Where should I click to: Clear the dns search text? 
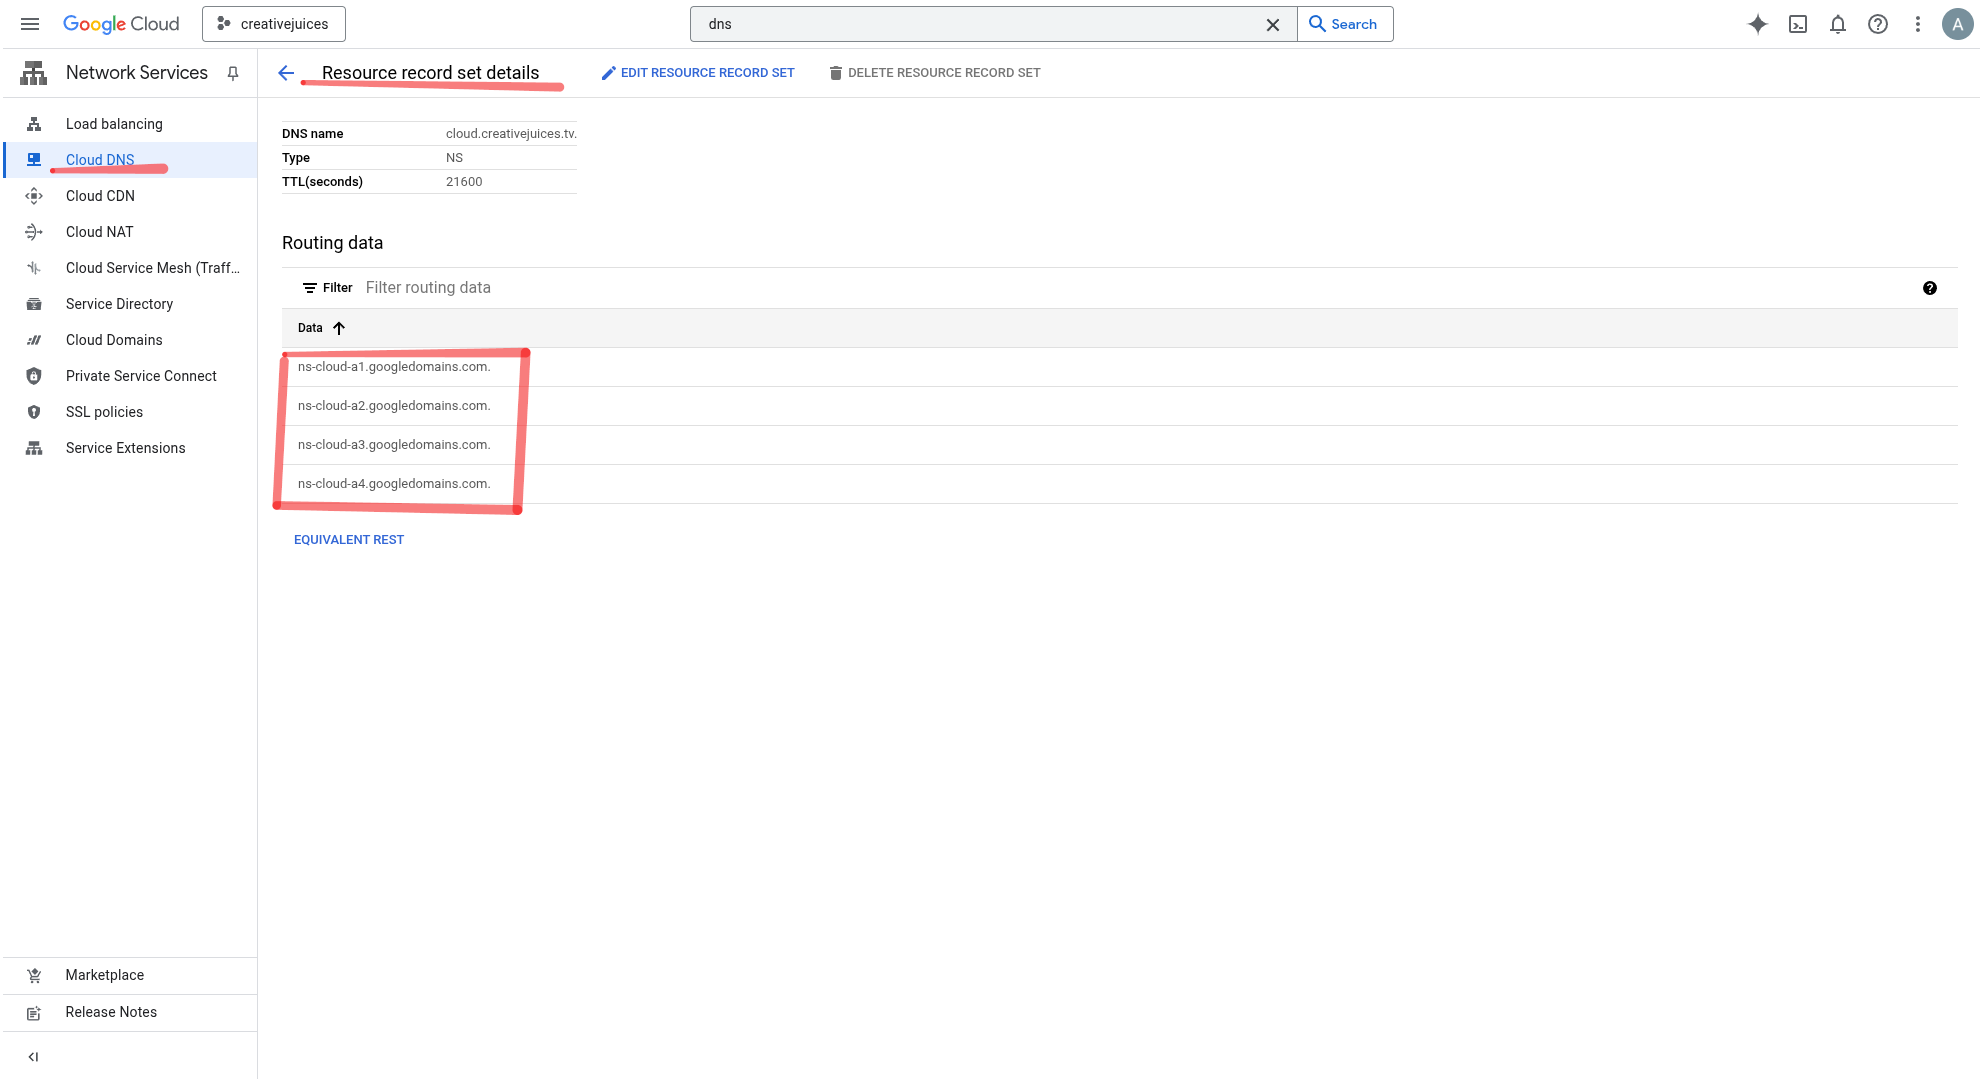[x=1272, y=24]
